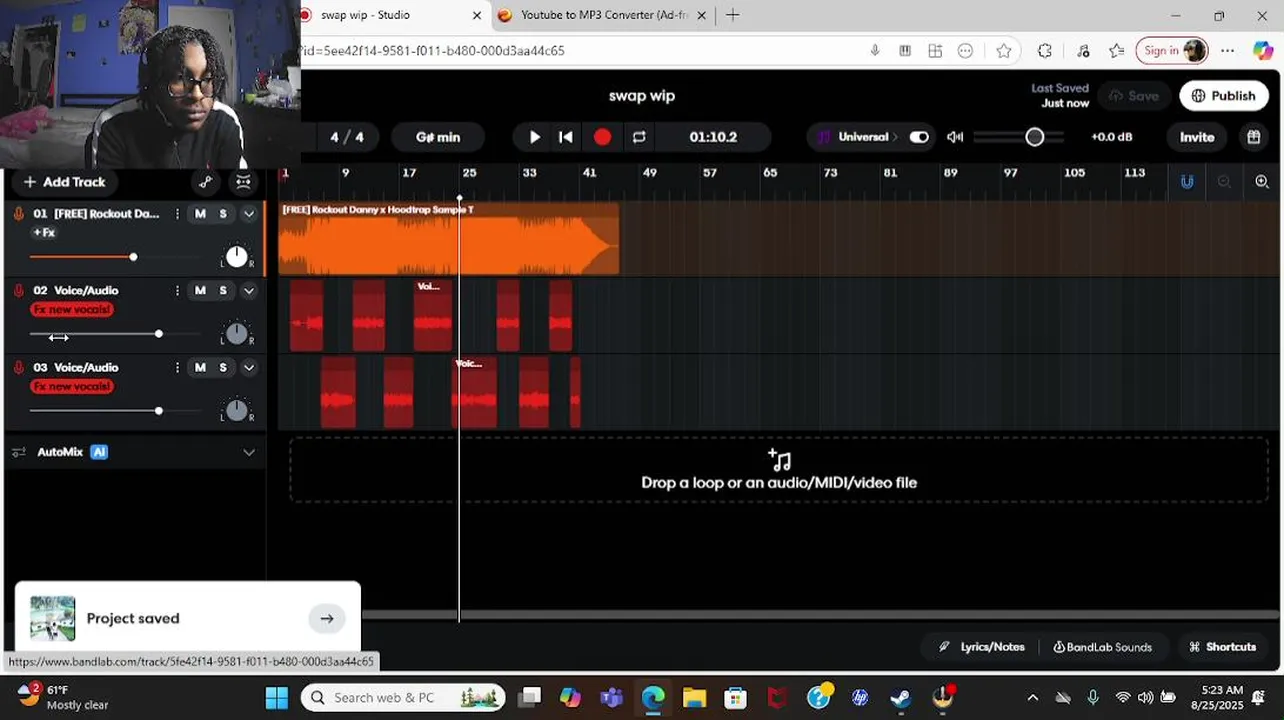Viewport: 1284px width, 720px height.
Task: Adjust track 02 volume slider handle
Action: click(x=159, y=334)
